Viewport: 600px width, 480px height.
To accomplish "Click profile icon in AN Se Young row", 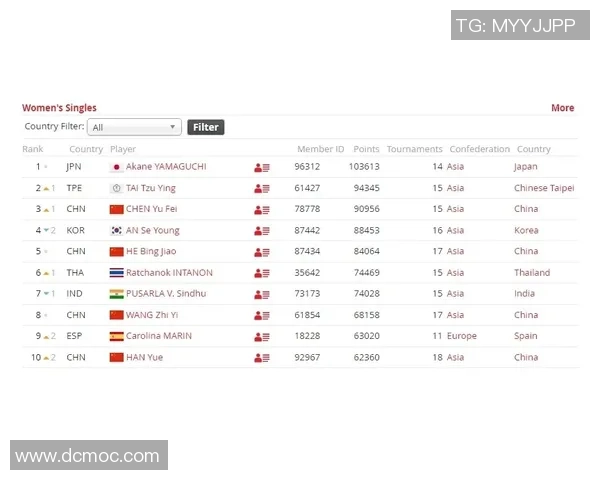I will pos(262,230).
